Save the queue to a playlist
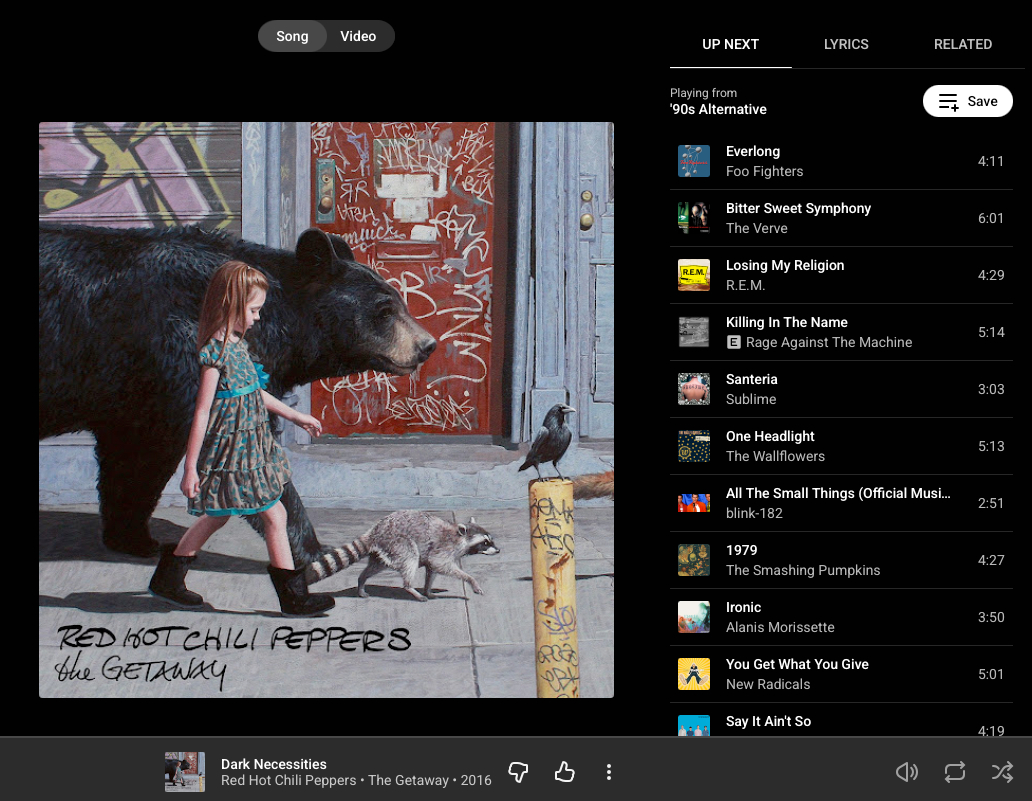1032x801 pixels. (x=967, y=101)
